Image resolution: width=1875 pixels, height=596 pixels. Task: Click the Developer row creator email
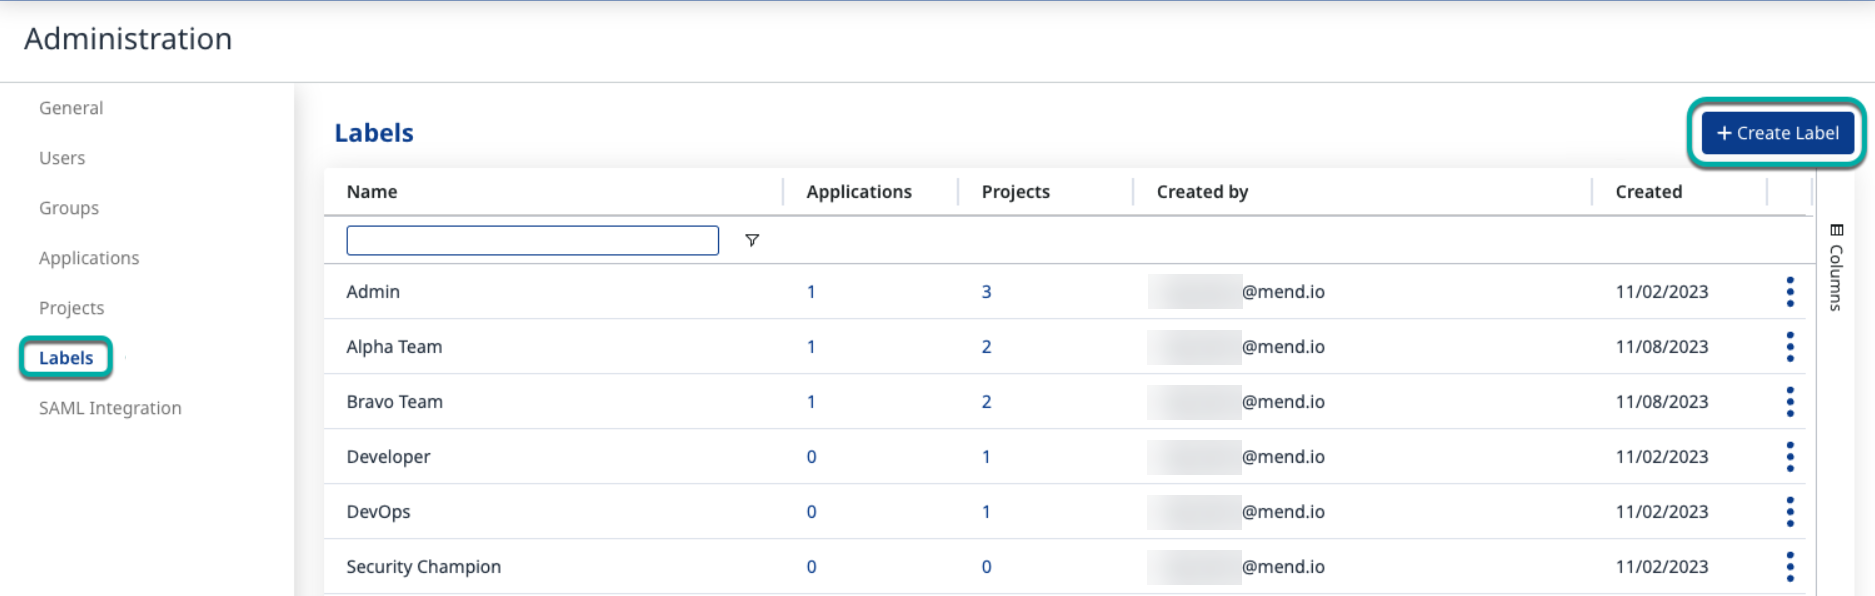(1237, 457)
